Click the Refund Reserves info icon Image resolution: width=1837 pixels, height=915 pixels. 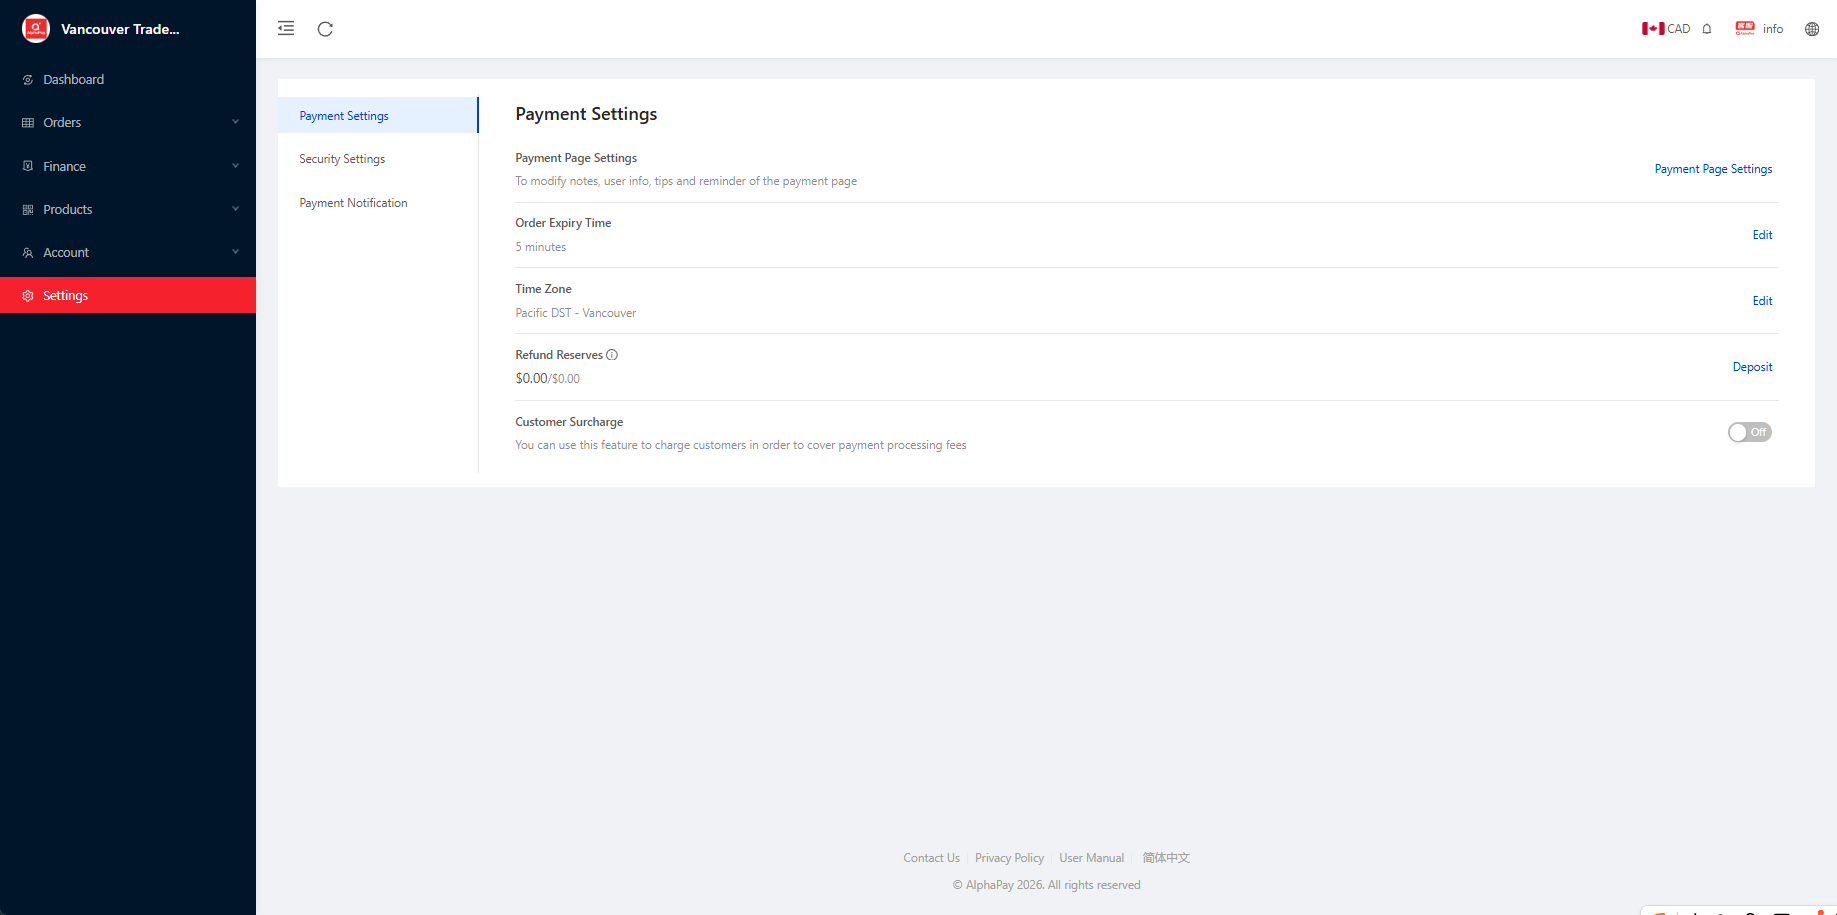click(x=612, y=355)
